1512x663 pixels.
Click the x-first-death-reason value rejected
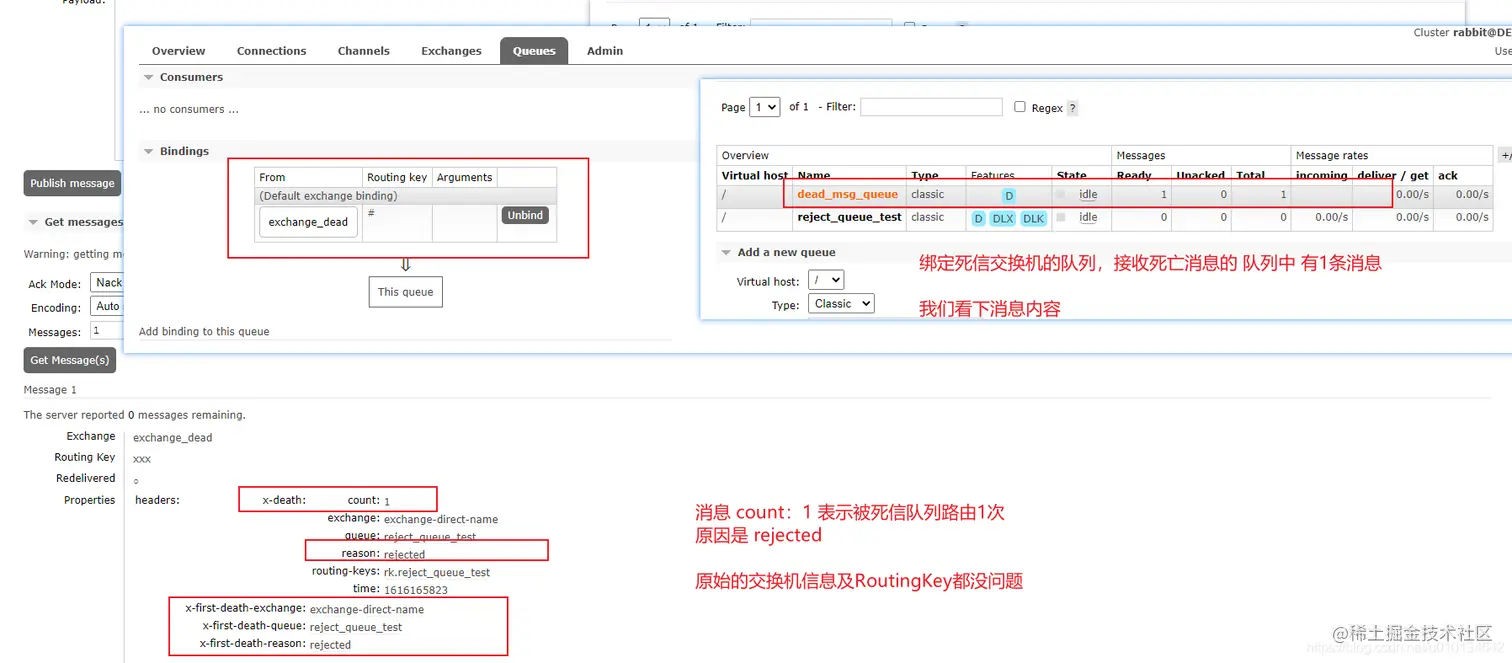pos(330,645)
